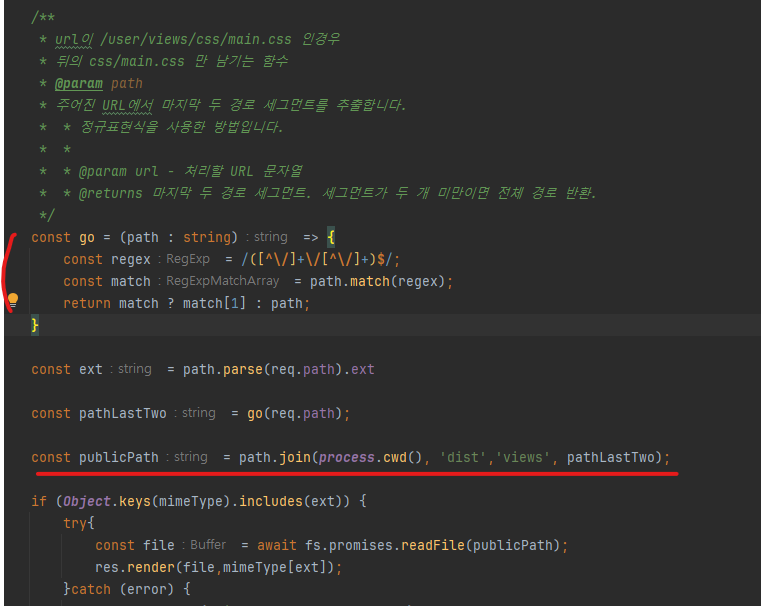This screenshot has width=761, height=606.
Task: Click 'res.render(file,mimeType[ext])' line
Action: pyautogui.click(x=218, y=567)
